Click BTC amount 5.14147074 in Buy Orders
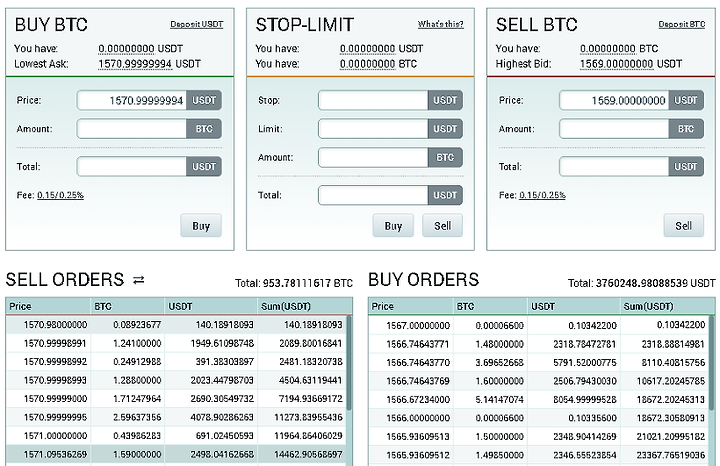This screenshot has width=720, height=466. 500,399
